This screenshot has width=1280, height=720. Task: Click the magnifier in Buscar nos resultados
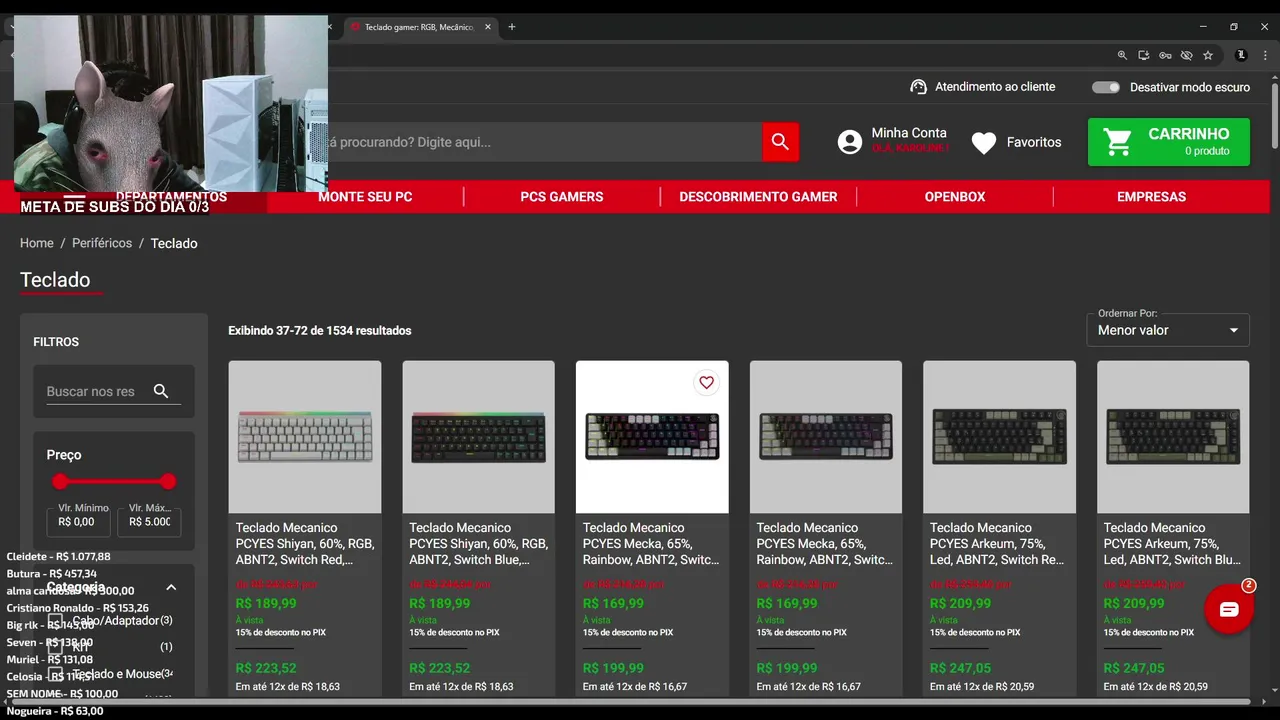[x=161, y=391]
